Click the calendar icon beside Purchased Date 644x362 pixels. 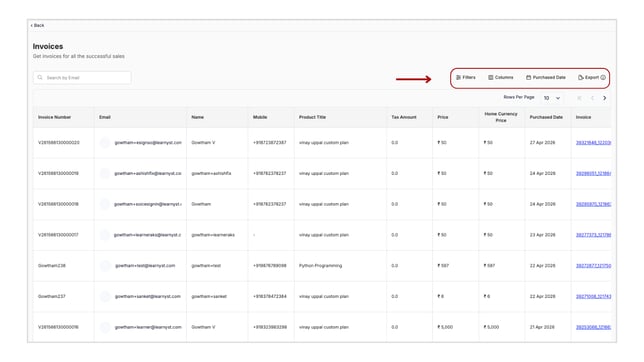[529, 77]
